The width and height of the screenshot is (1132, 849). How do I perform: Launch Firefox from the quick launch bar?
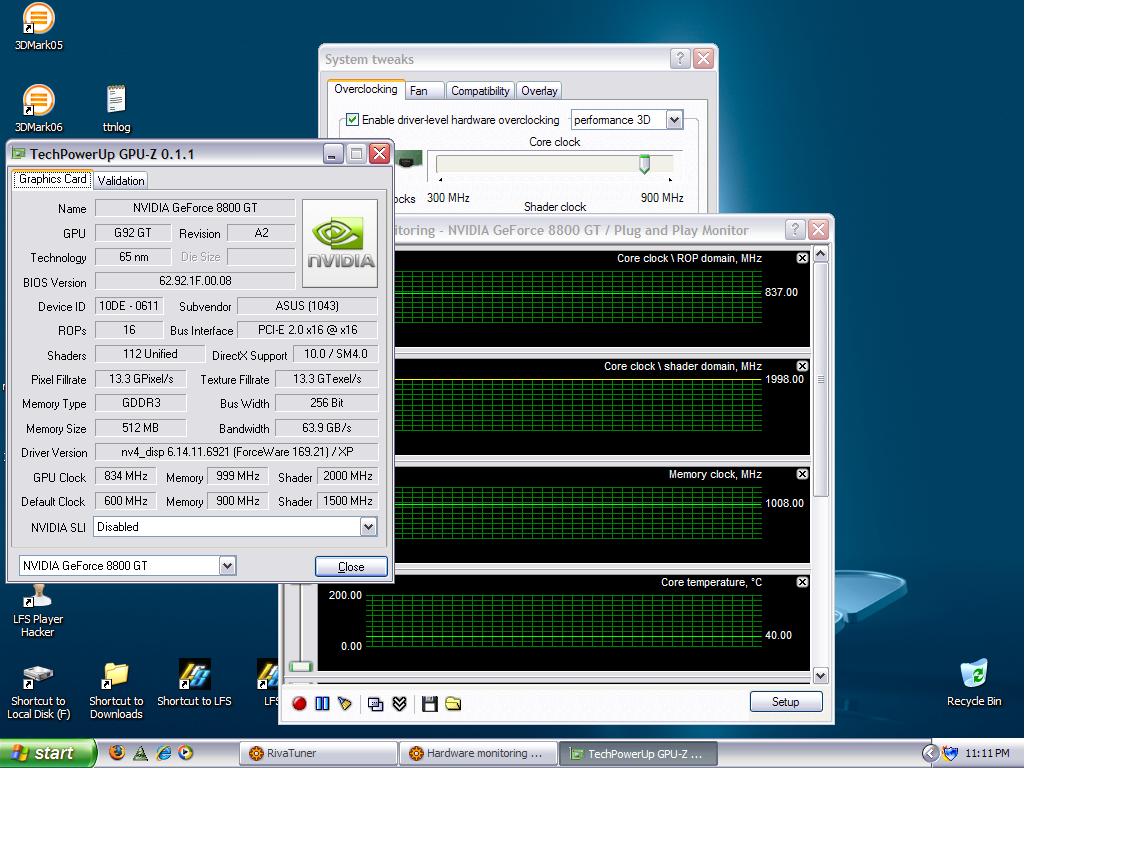tap(116, 752)
